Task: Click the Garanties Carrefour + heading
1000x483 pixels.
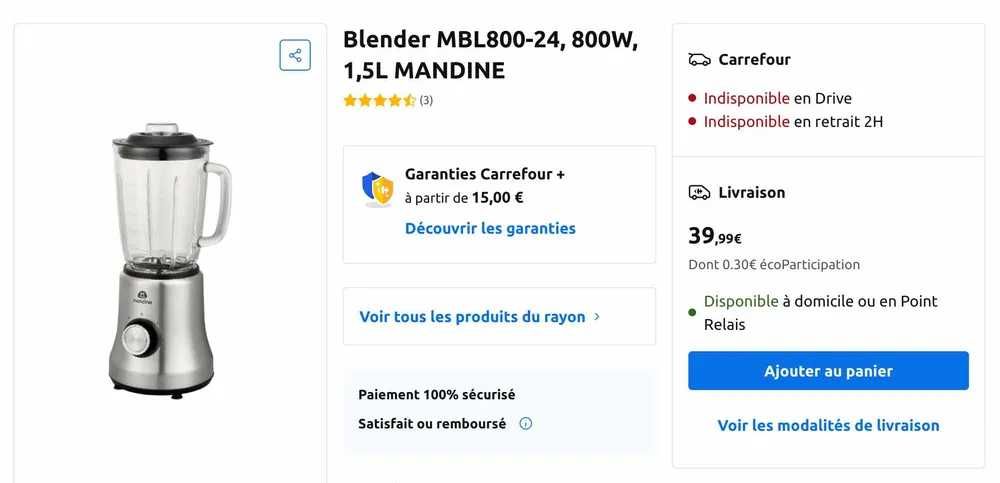Action: tap(485, 174)
